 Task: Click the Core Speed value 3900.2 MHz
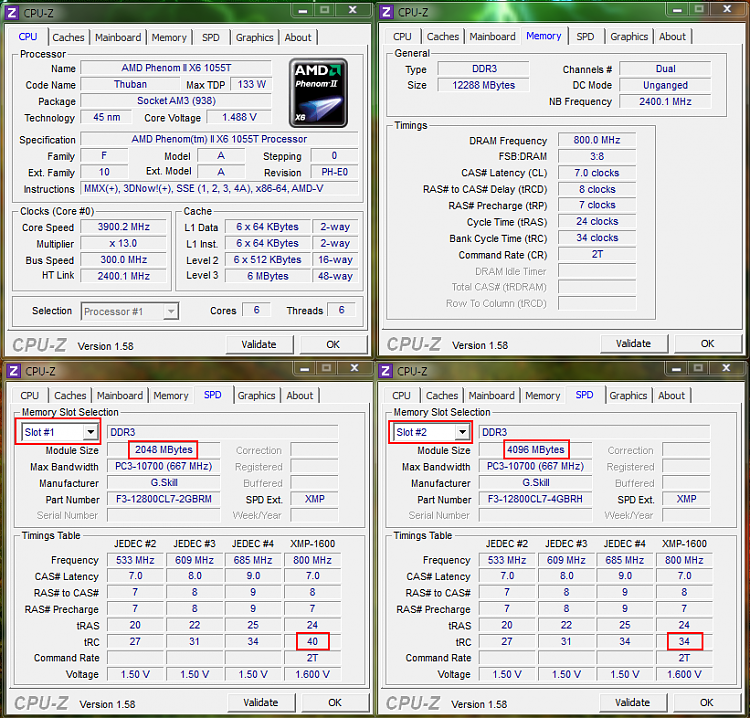click(124, 227)
